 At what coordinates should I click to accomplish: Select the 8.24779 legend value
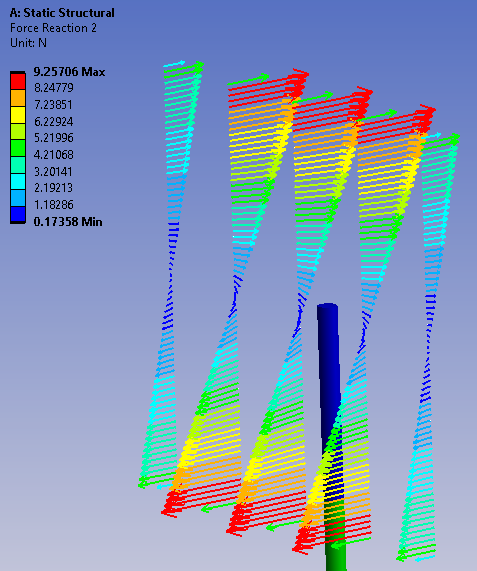coord(54,88)
